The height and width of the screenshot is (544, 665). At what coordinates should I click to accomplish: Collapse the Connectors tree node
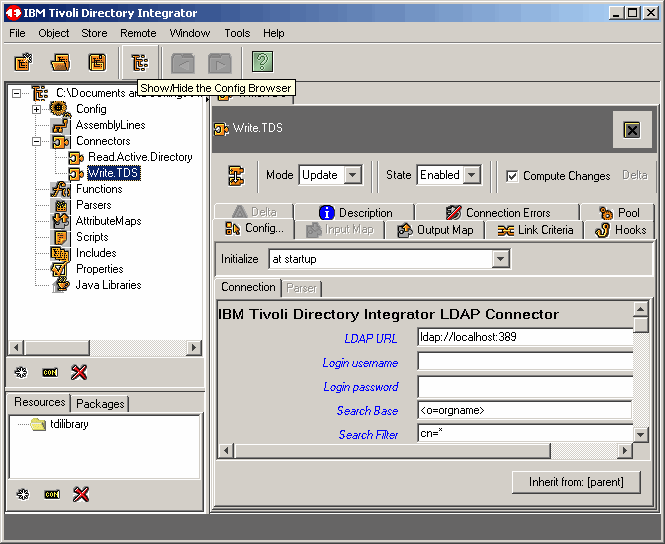[x=37, y=142]
